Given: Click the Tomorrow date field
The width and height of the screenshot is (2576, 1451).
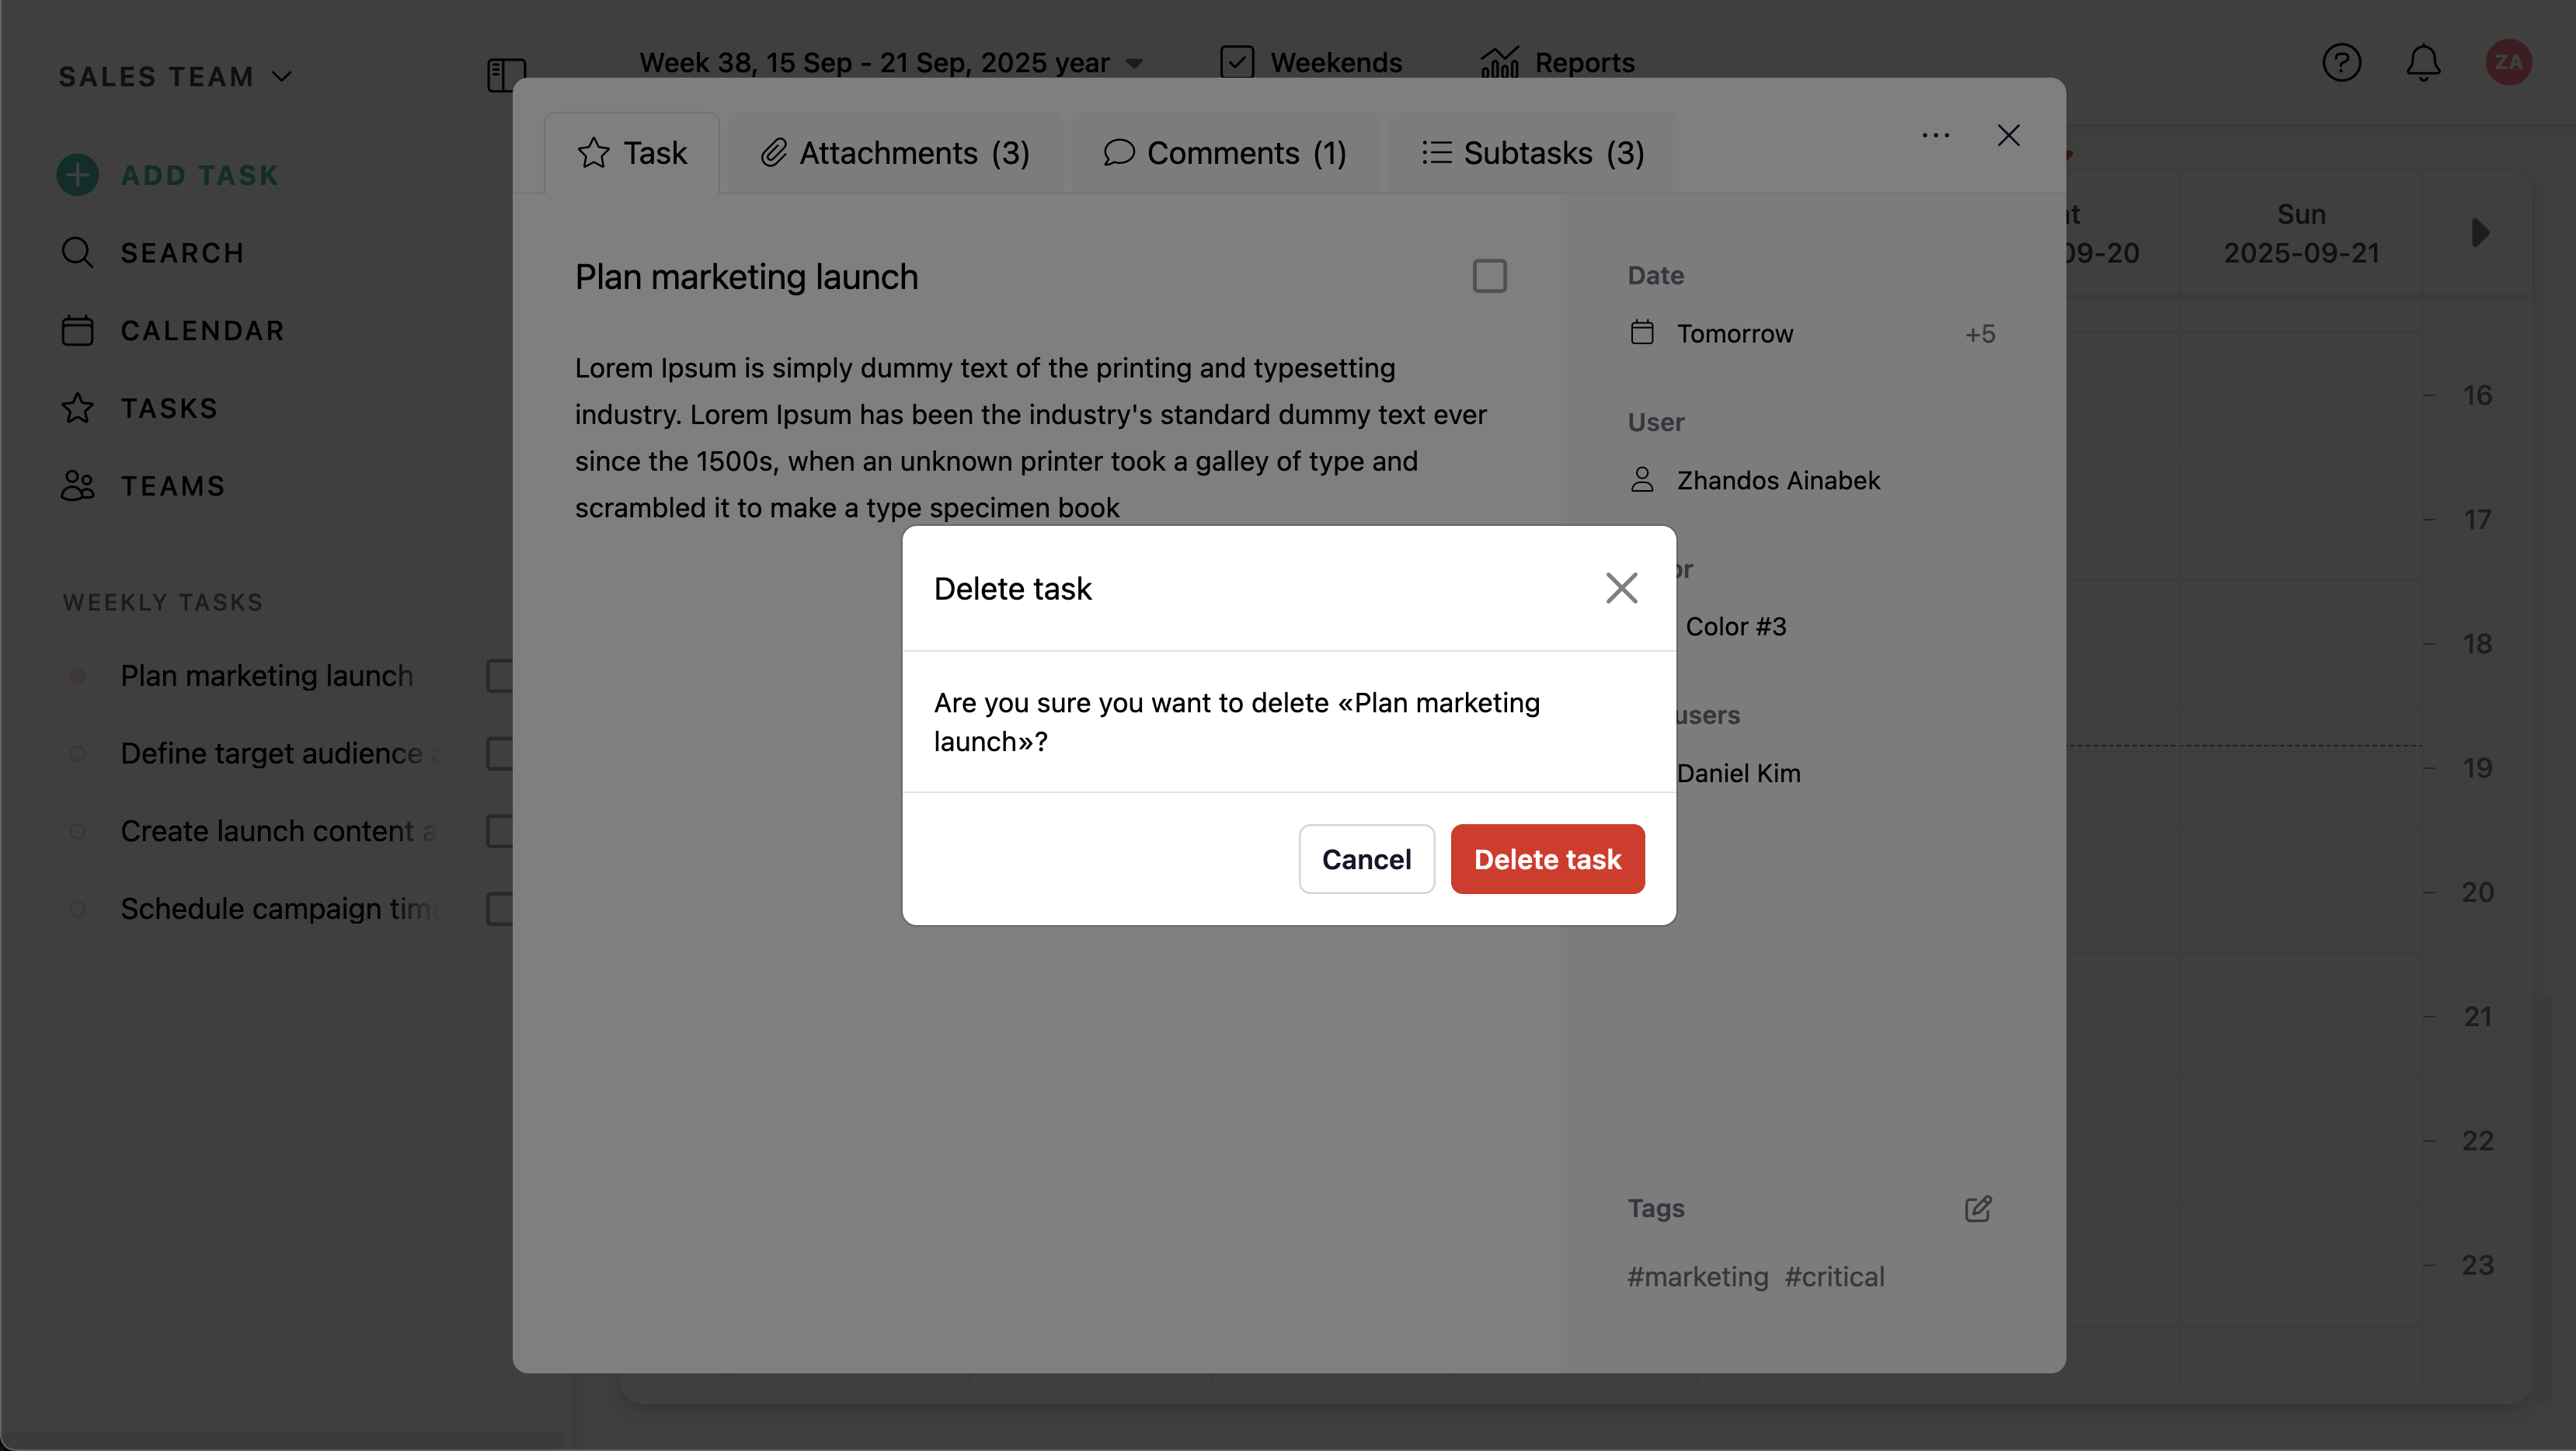Looking at the screenshot, I should (1735, 333).
